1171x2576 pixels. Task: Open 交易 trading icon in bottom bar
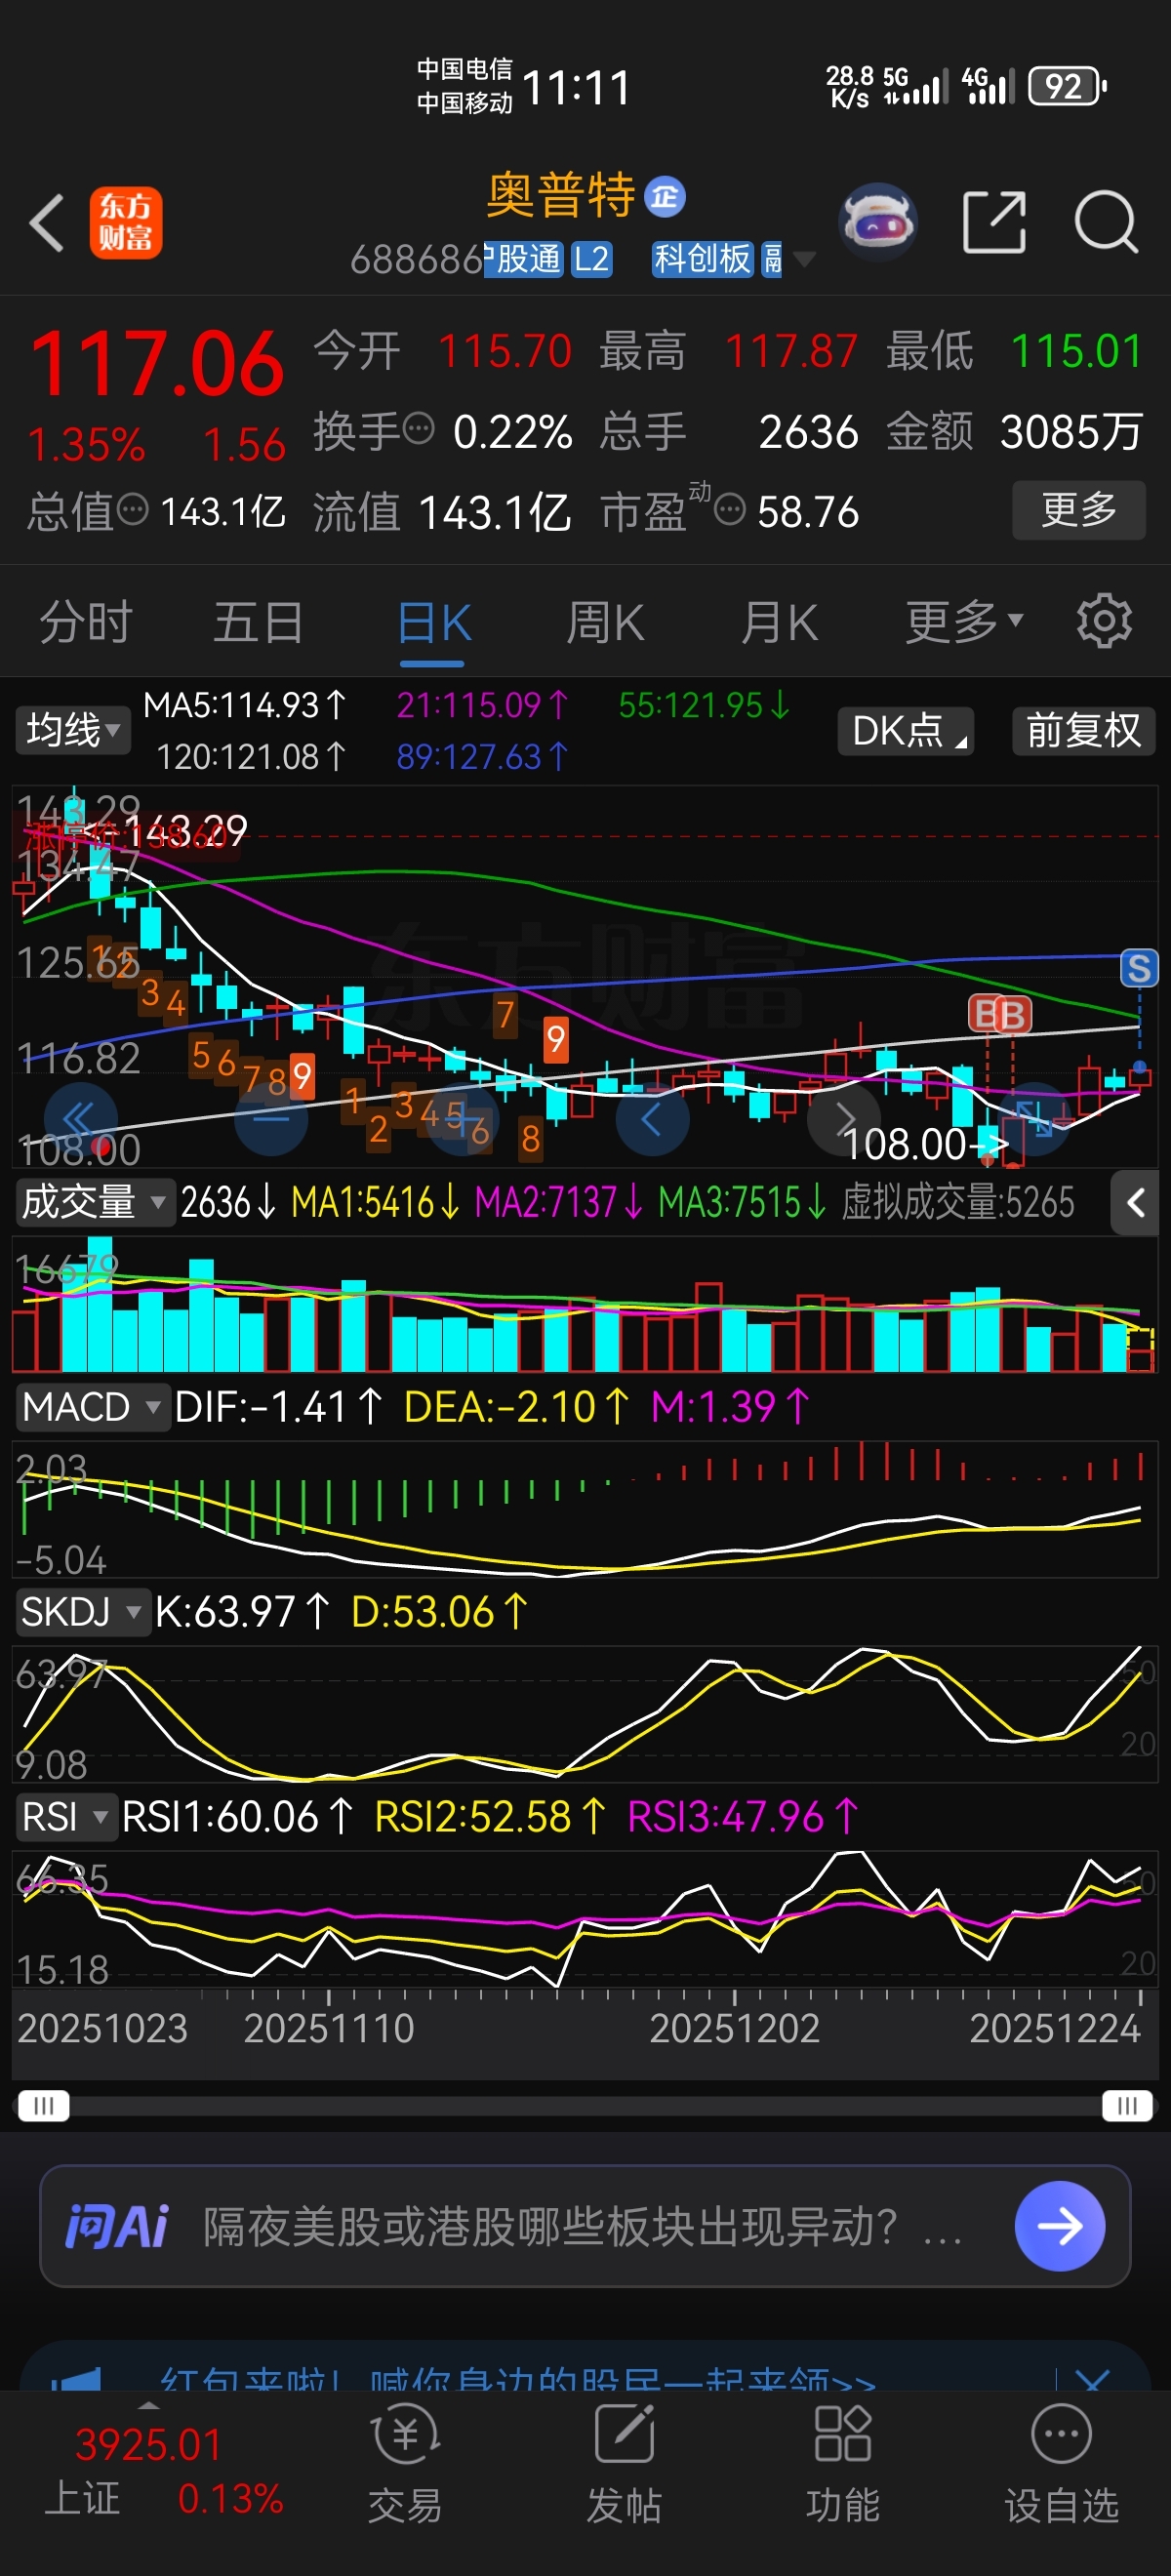coord(405,2463)
